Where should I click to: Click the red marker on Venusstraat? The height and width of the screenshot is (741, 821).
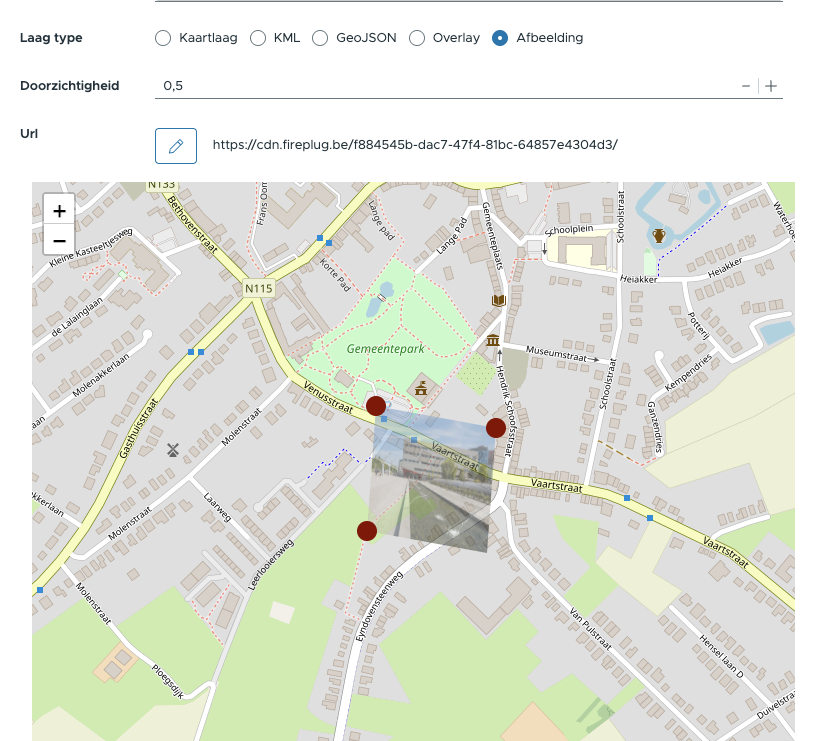point(376,405)
